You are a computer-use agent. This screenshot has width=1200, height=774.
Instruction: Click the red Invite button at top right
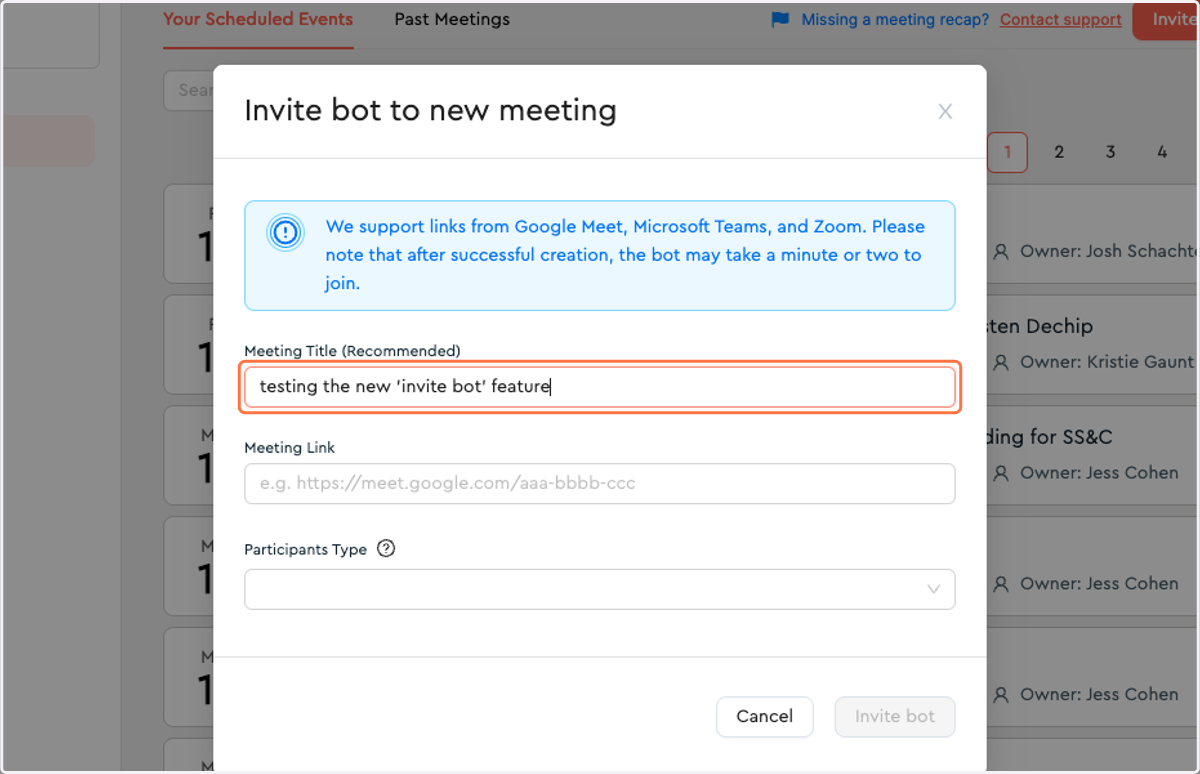pos(1166,20)
